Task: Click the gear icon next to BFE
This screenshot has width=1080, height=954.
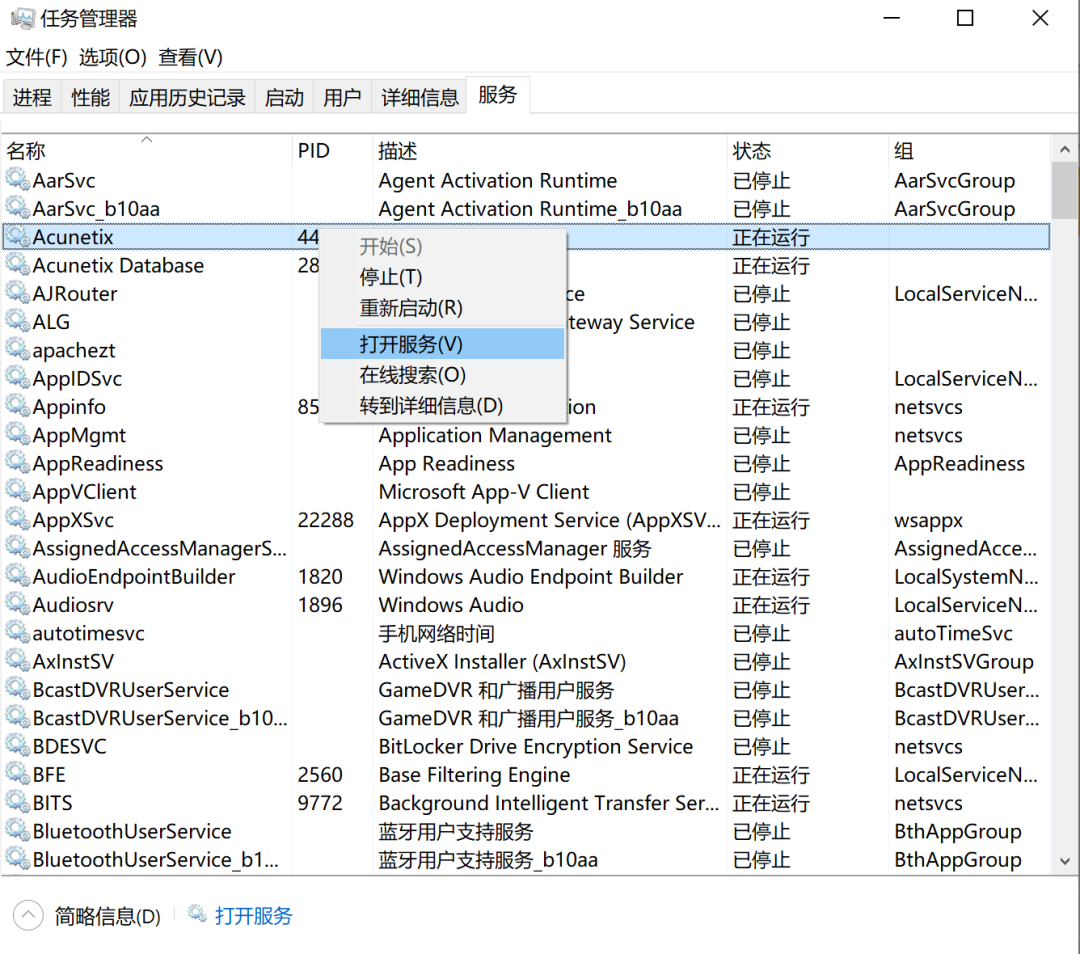Action: (18, 774)
